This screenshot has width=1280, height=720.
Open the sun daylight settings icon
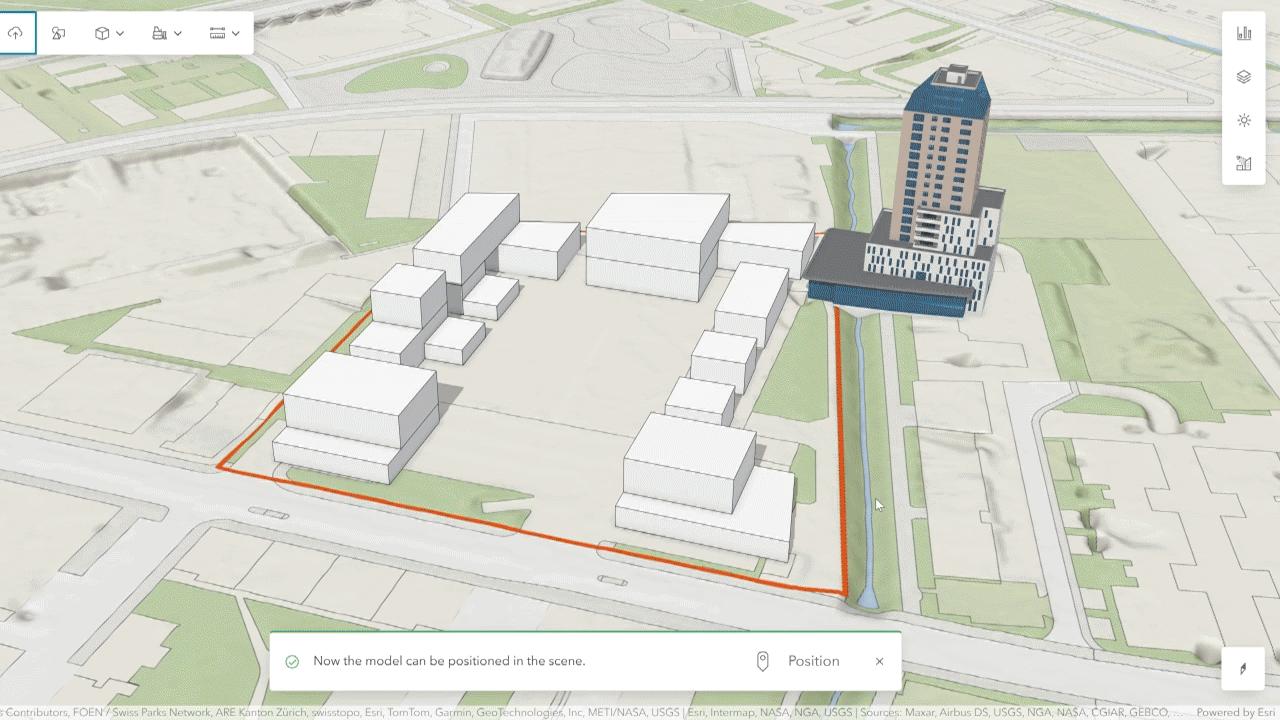pos(1244,120)
